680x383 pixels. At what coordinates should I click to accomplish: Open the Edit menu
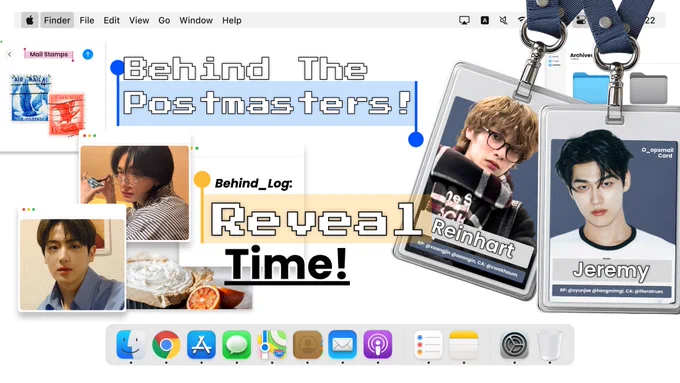[x=111, y=20]
